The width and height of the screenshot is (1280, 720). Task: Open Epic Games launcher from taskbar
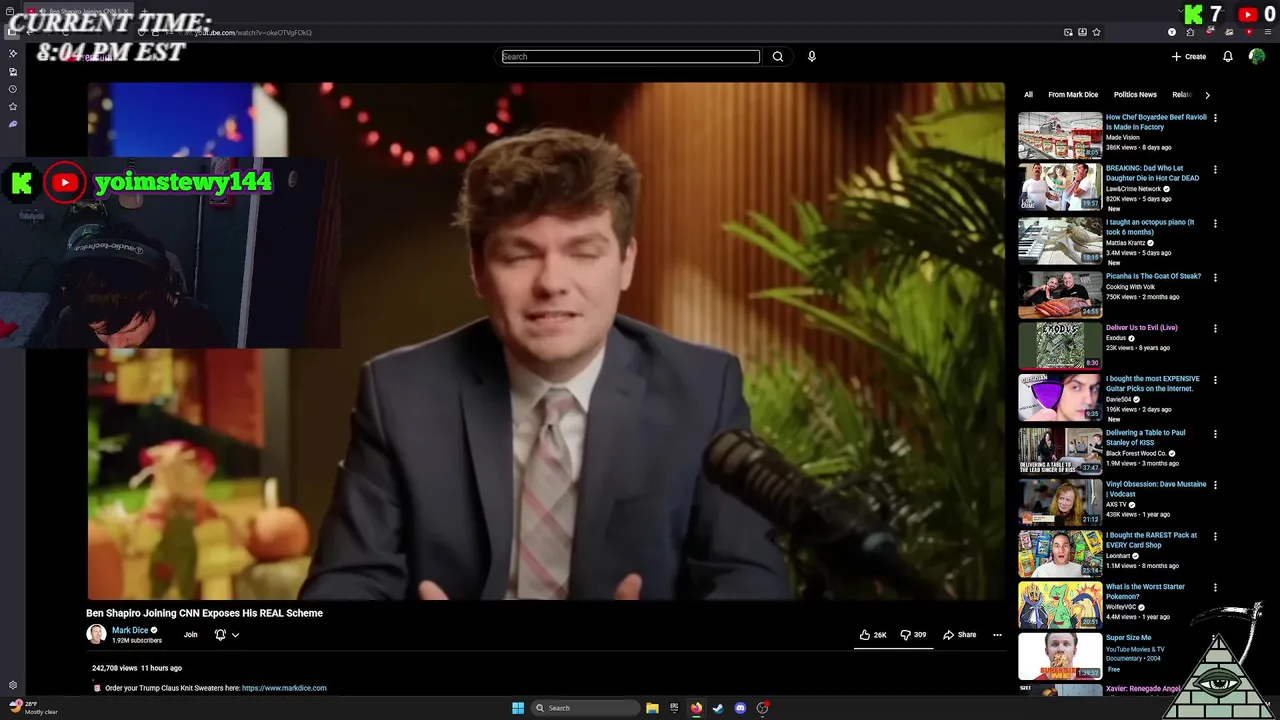click(x=674, y=708)
